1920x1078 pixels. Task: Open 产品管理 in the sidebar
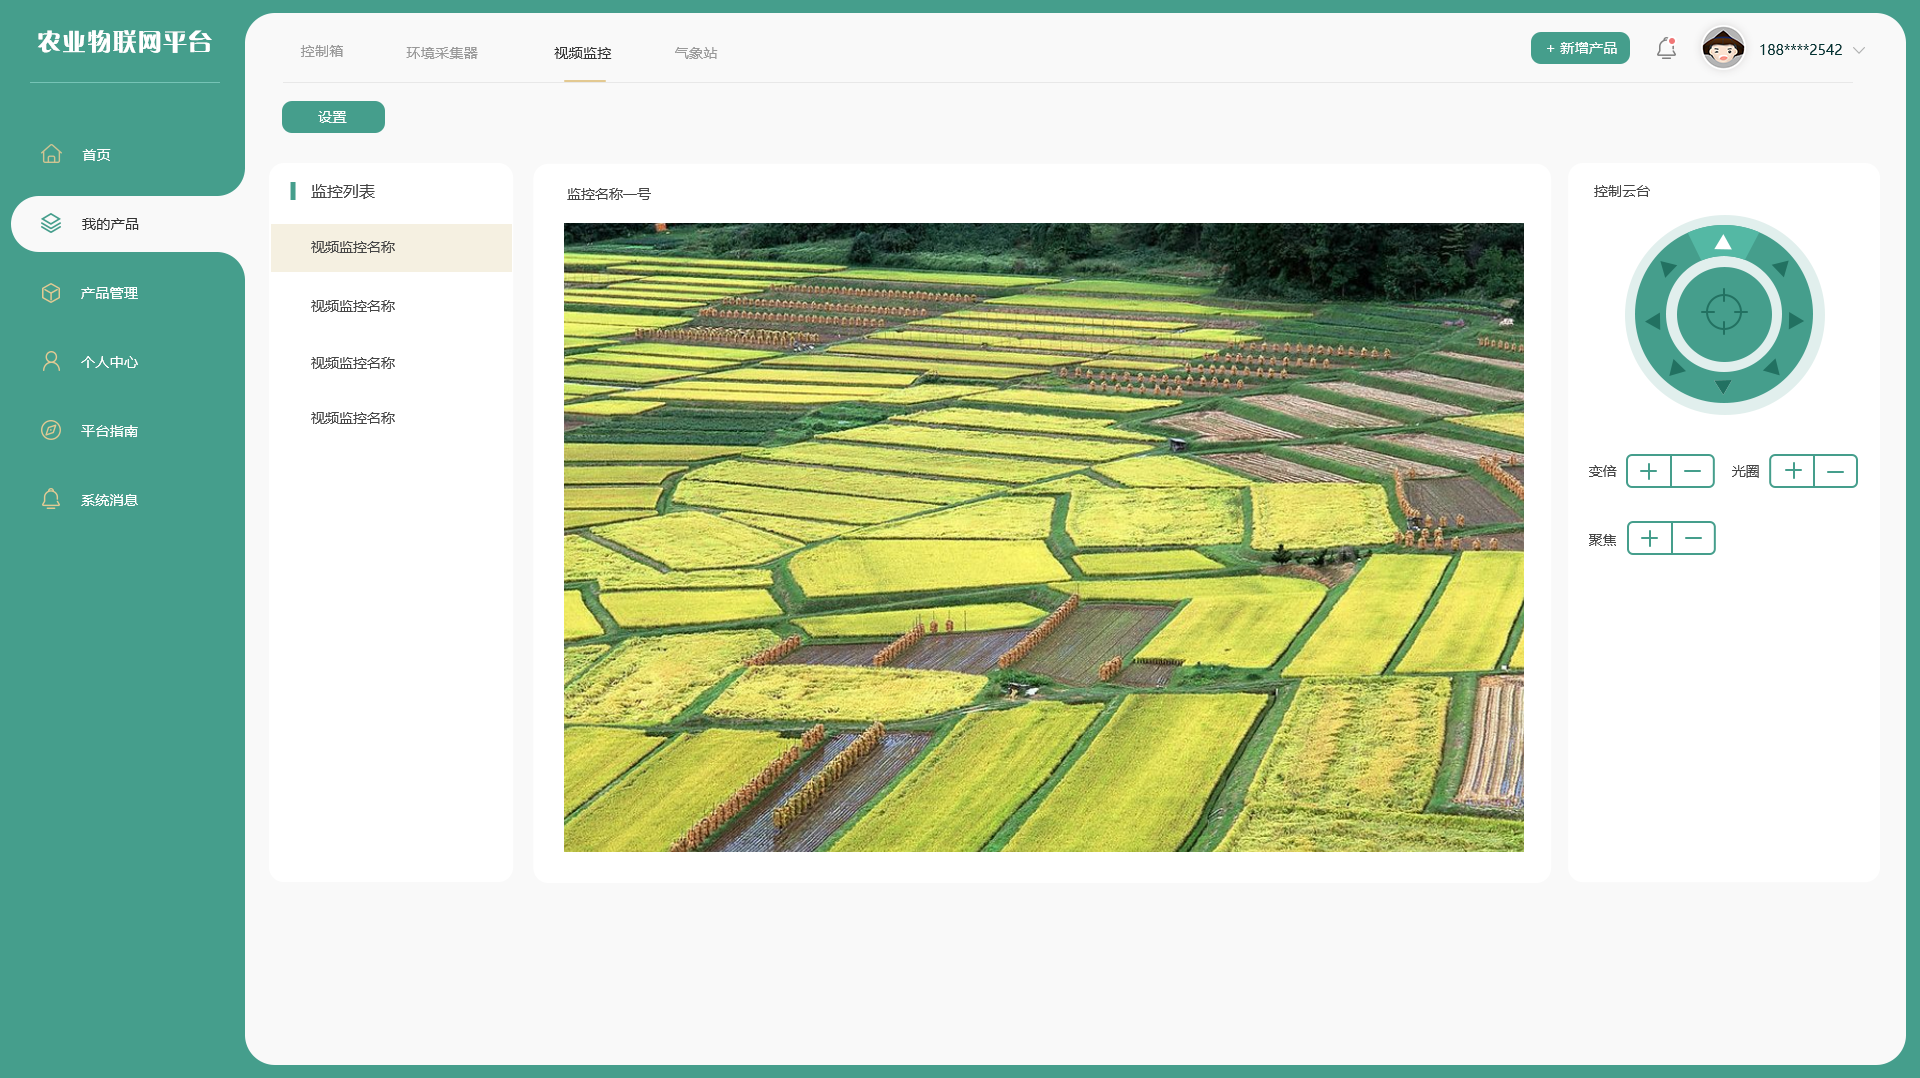click(109, 293)
